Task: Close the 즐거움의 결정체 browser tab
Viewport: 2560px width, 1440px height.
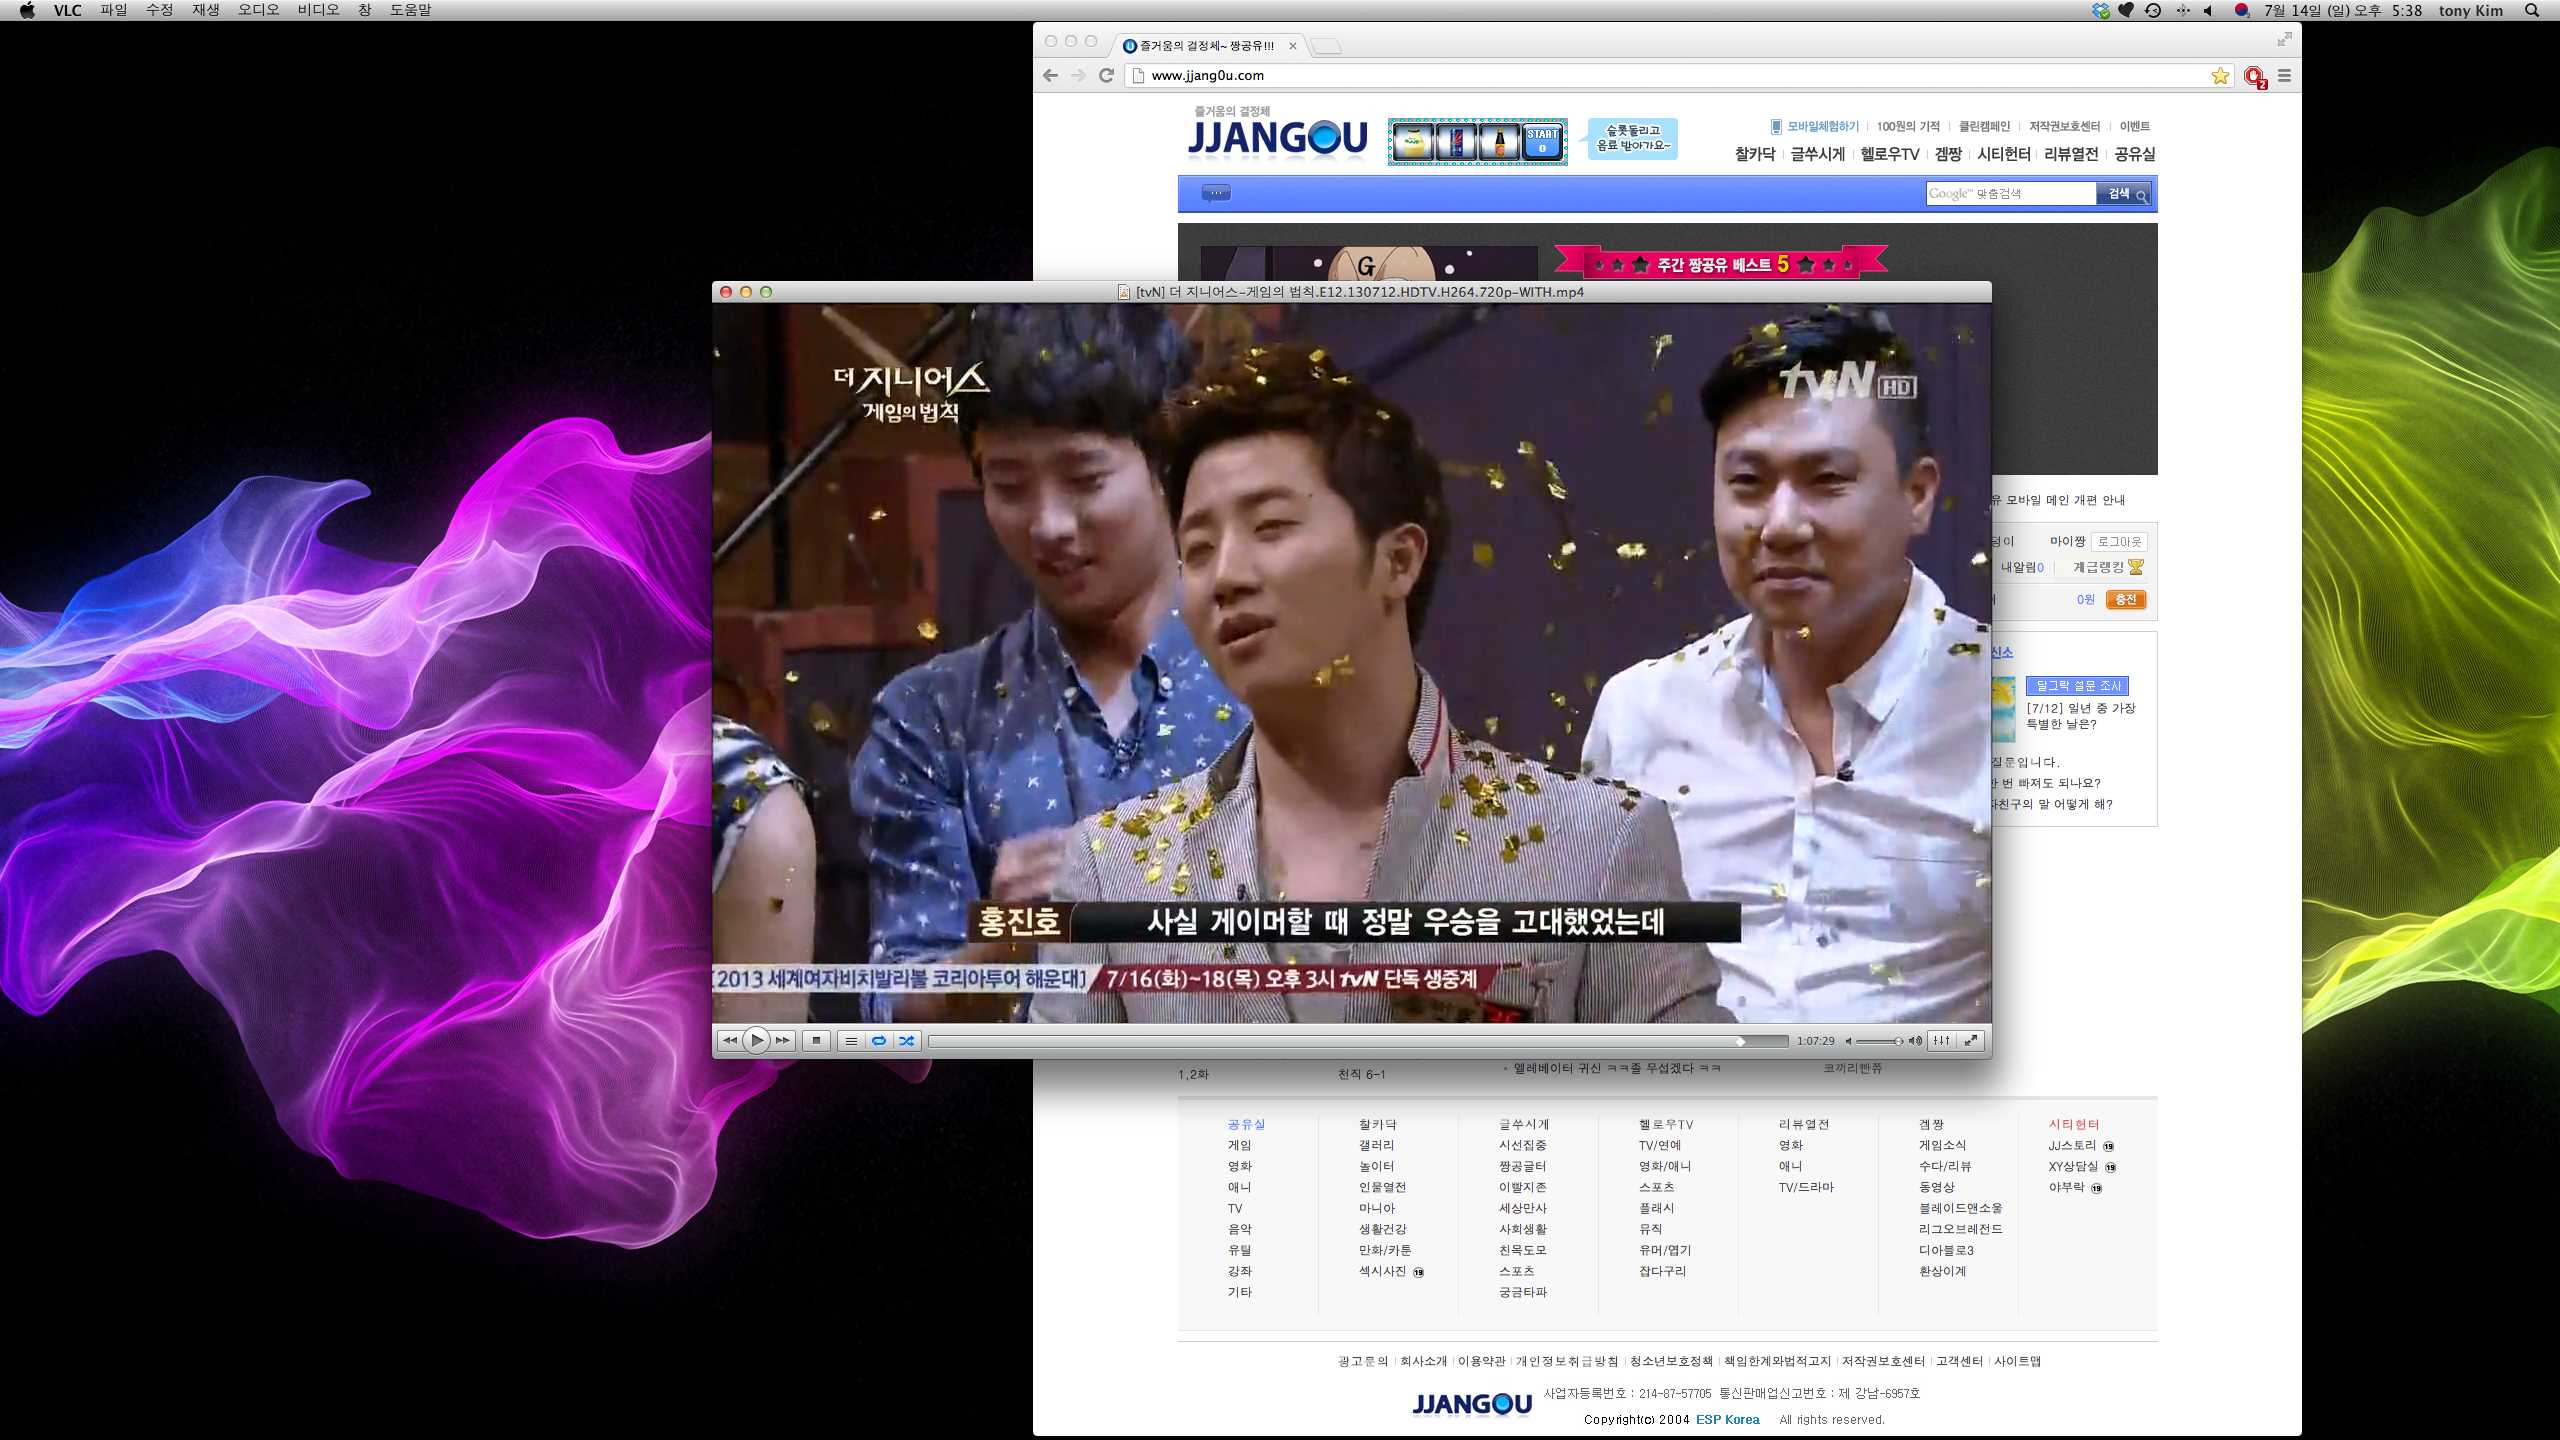Action: pyautogui.click(x=1292, y=45)
